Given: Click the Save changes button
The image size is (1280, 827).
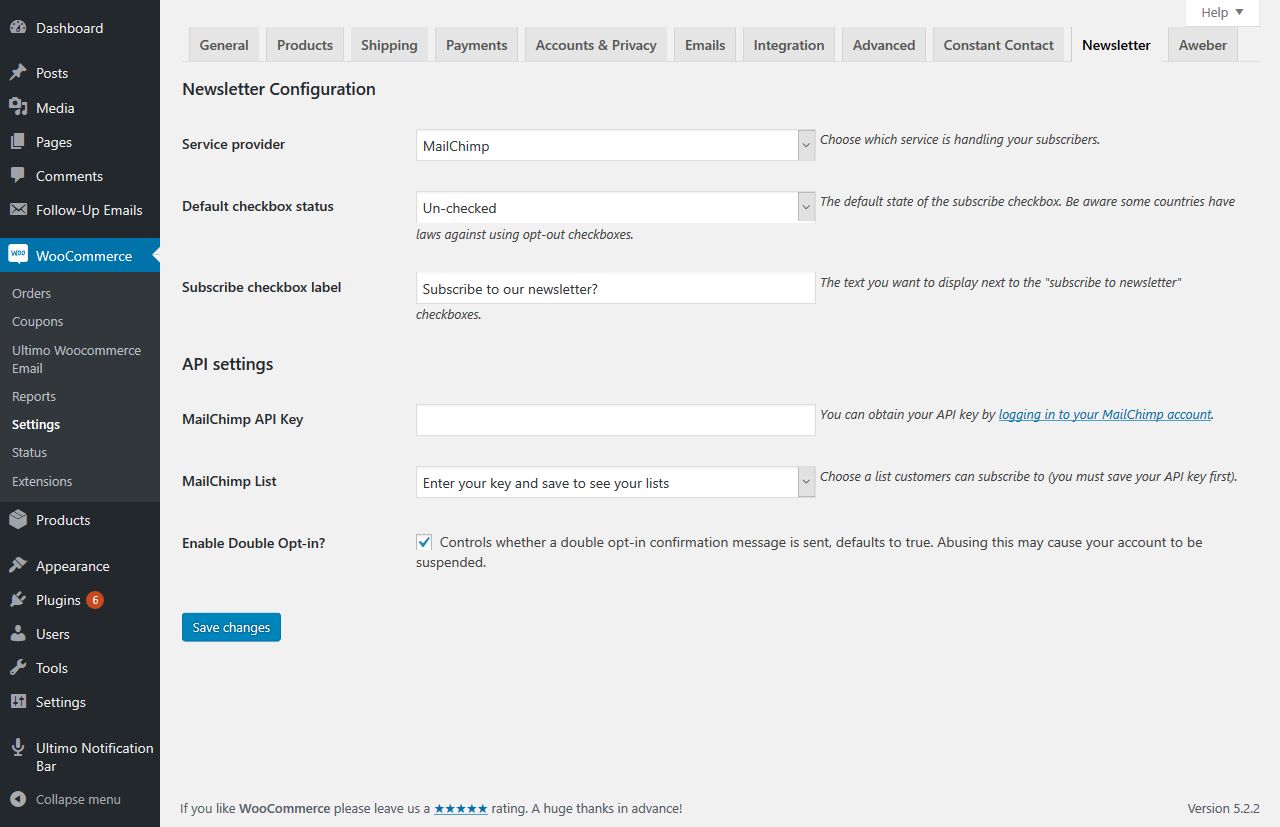Looking at the screenshot, I should point(231,627).
